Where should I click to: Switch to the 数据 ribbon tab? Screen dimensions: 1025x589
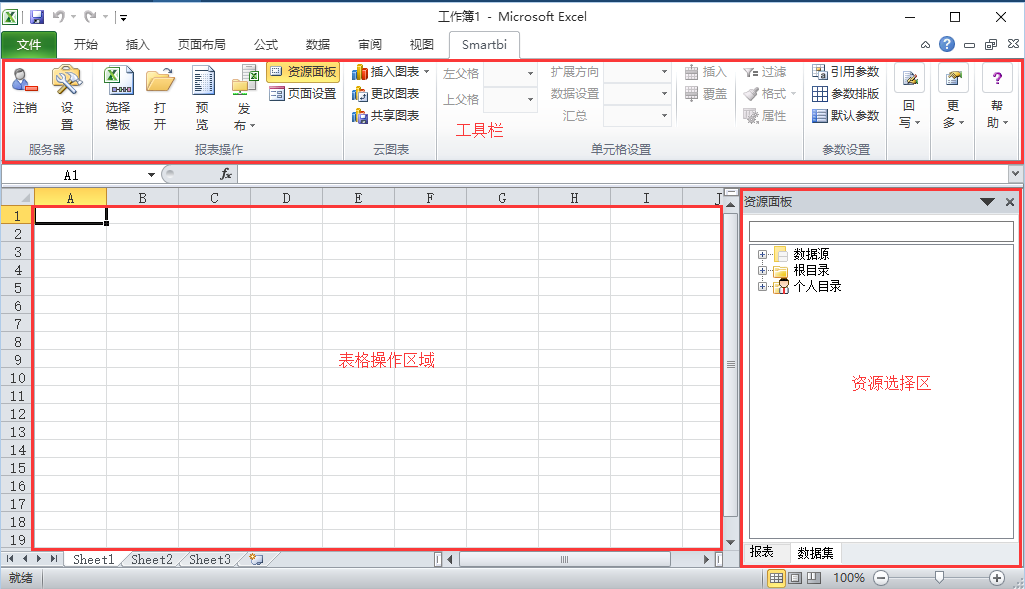(318, 44)
